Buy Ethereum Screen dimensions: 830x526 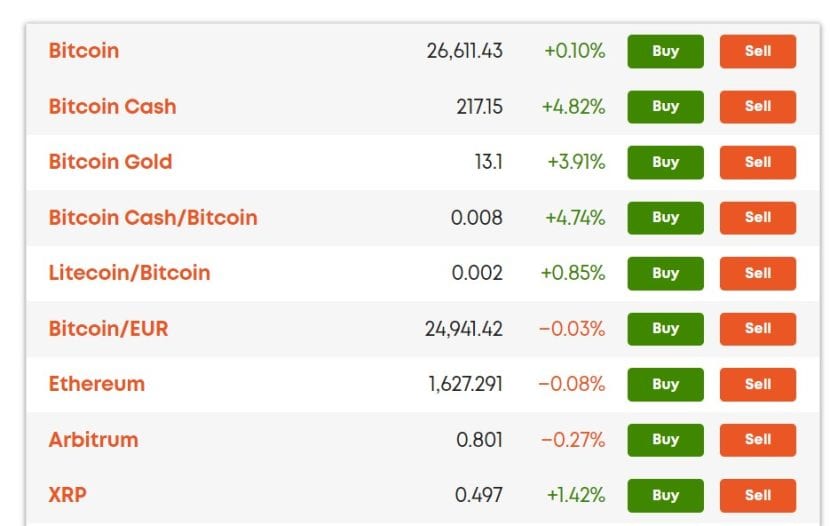click(x=665, y=385)
